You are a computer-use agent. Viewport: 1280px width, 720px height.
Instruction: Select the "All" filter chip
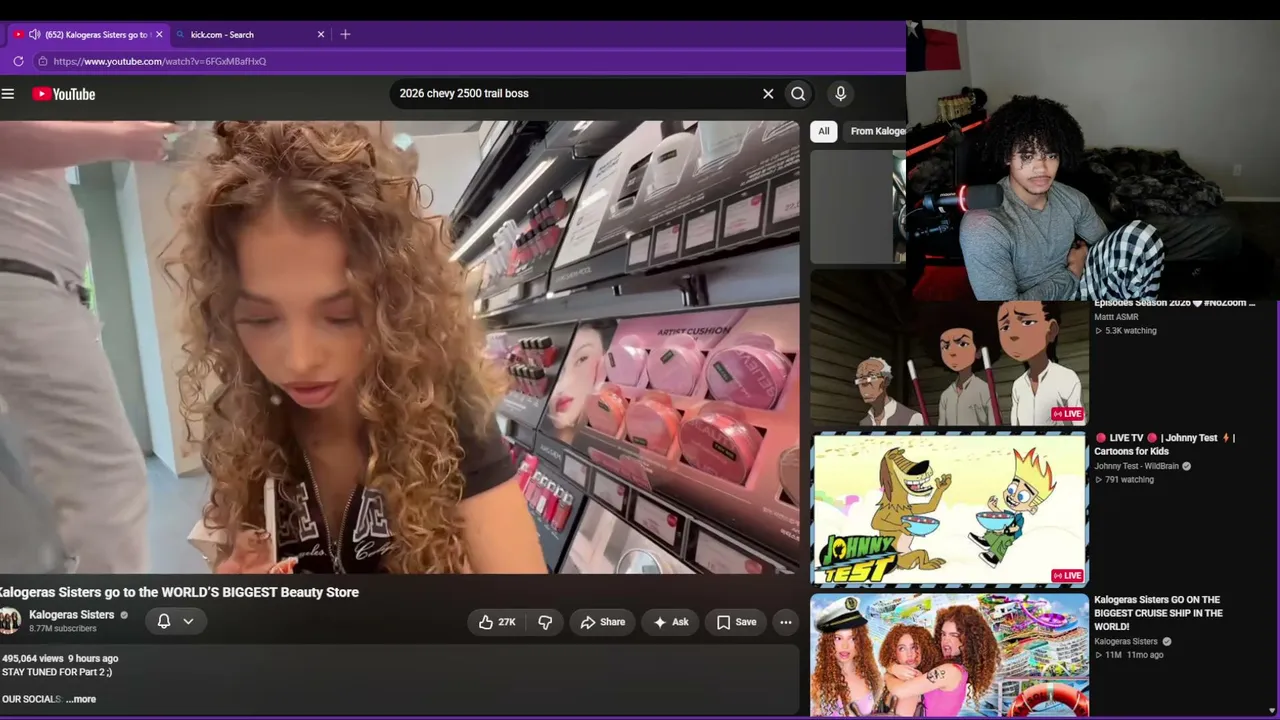pyautogui.click(x=824, y=131)
